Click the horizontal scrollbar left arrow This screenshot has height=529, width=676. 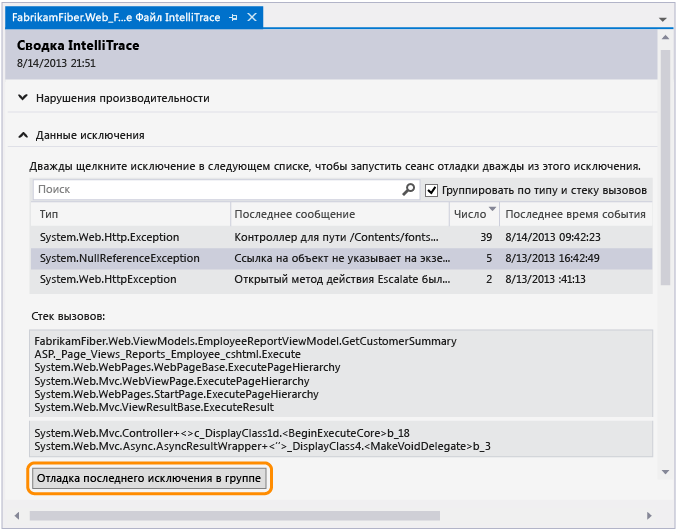point(17,516)
